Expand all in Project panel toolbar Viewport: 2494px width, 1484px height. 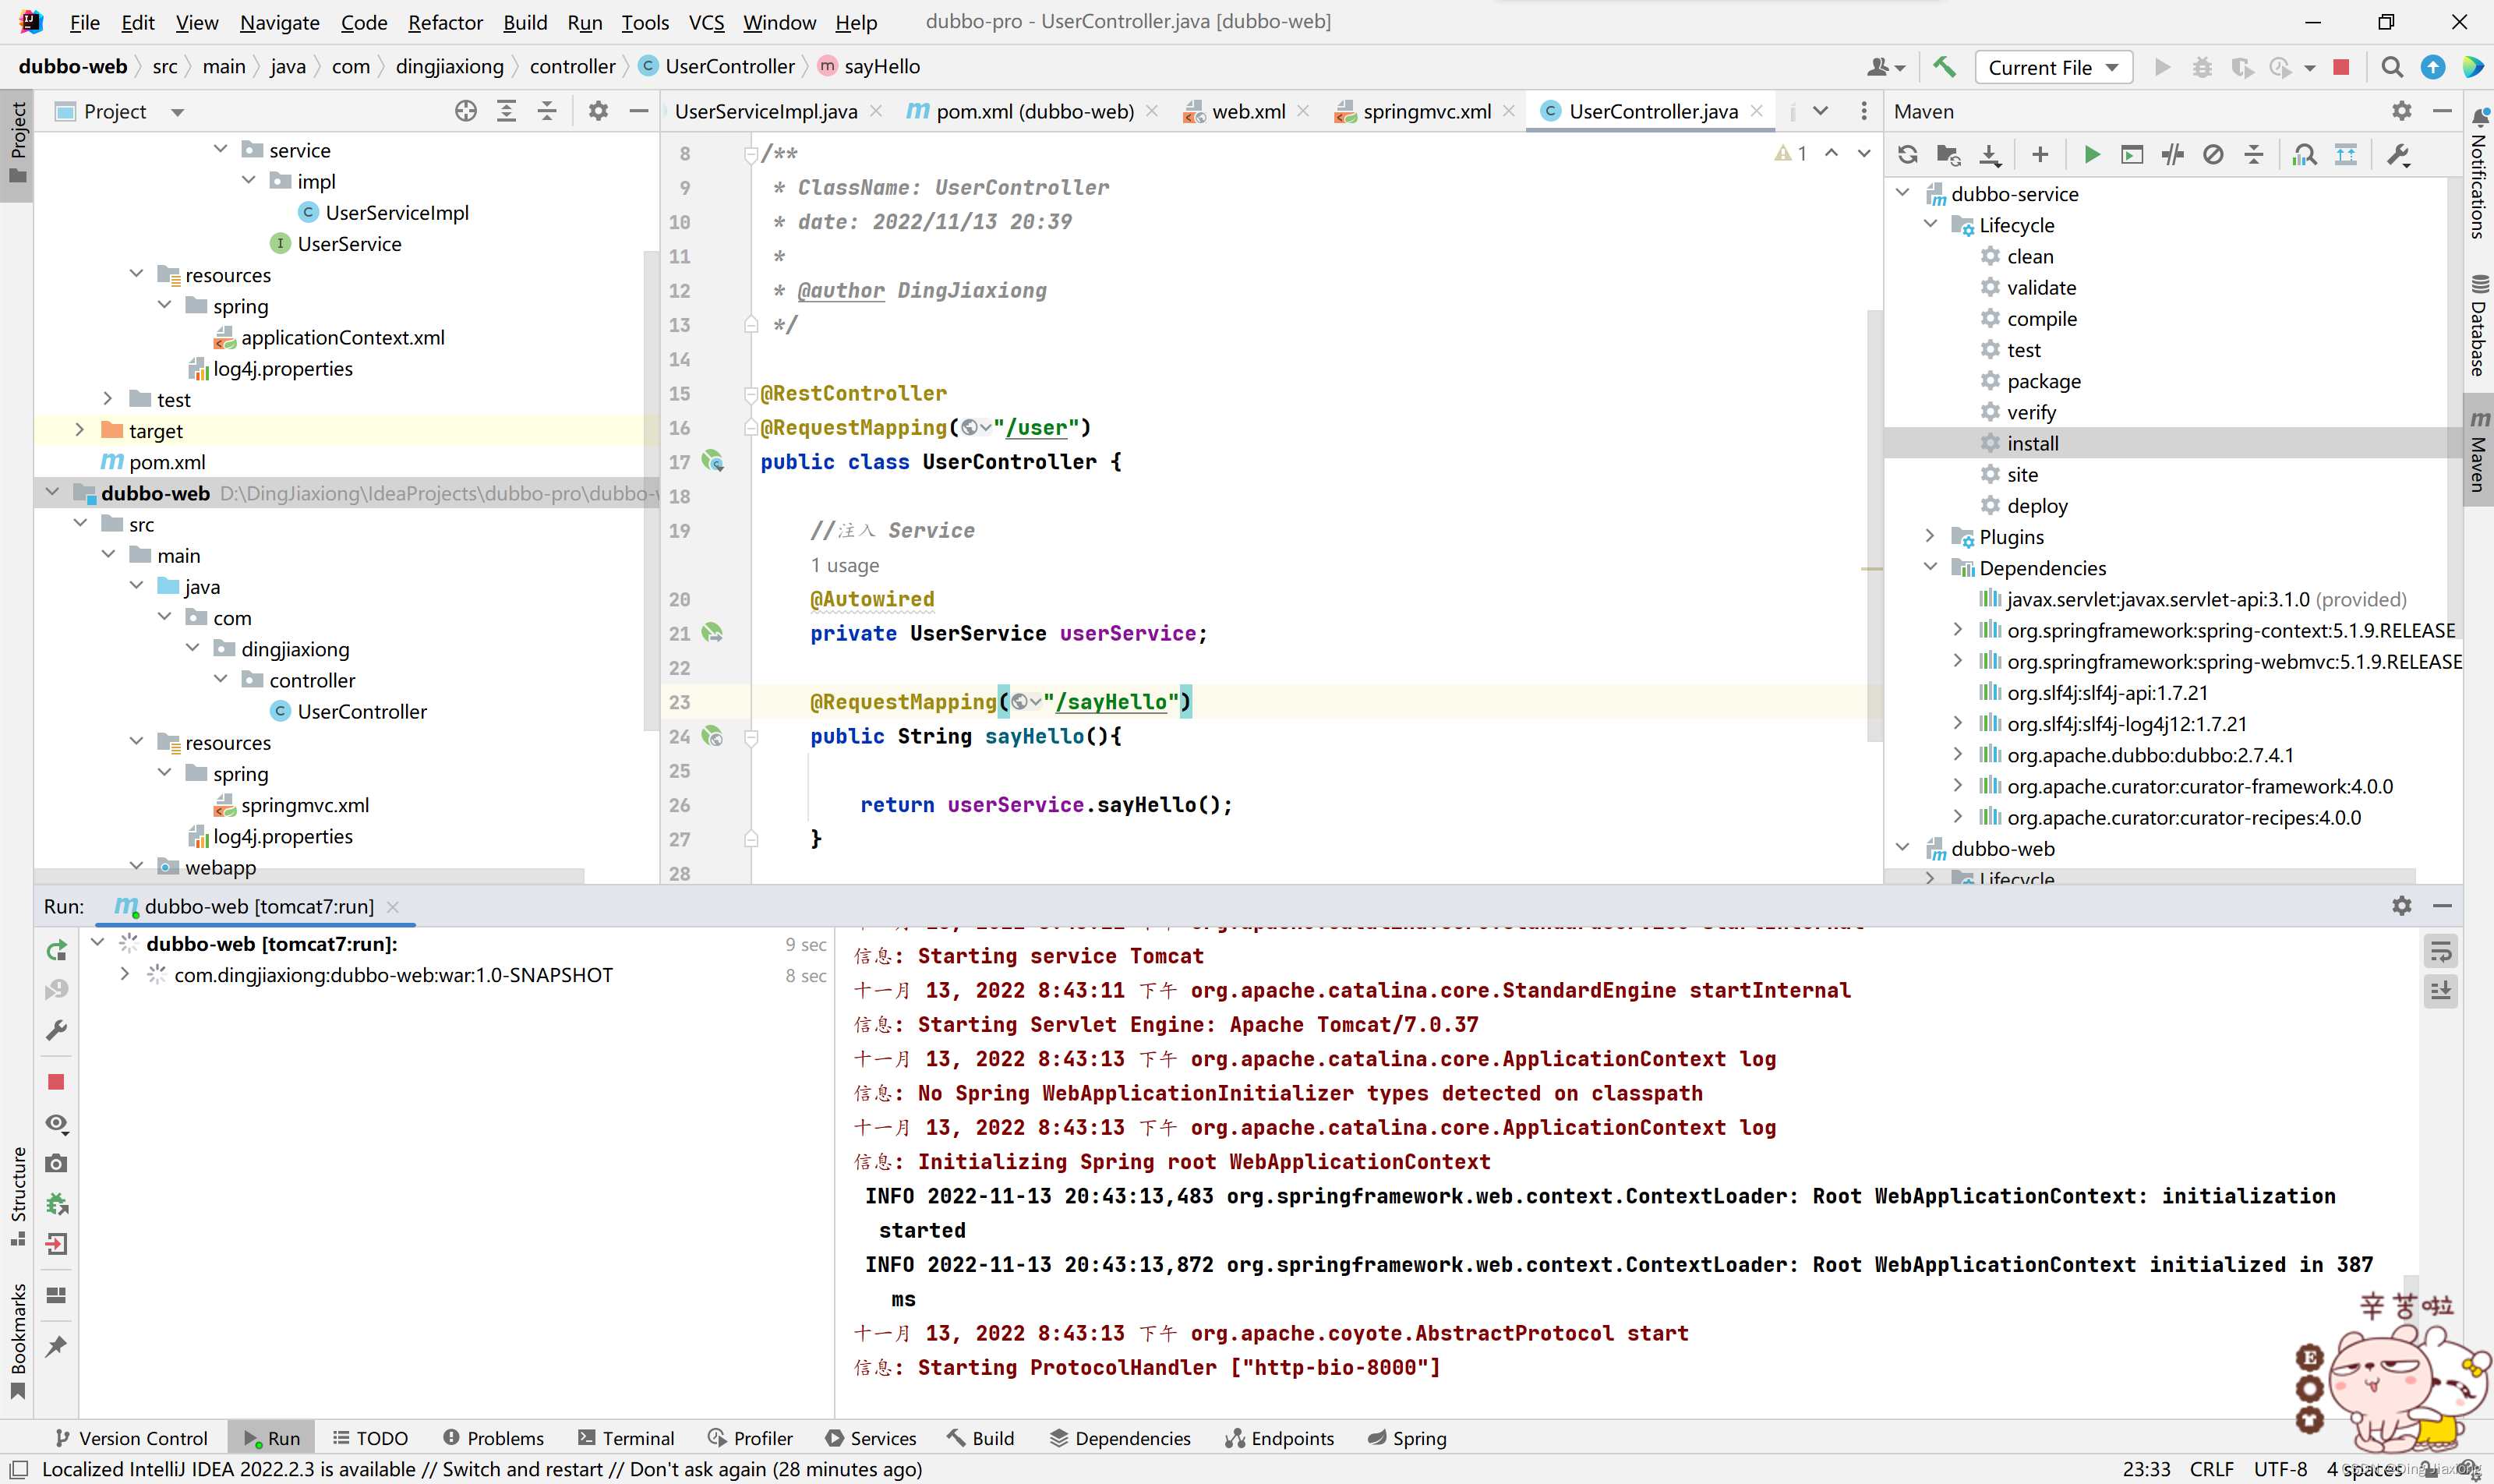pos(507,111)
